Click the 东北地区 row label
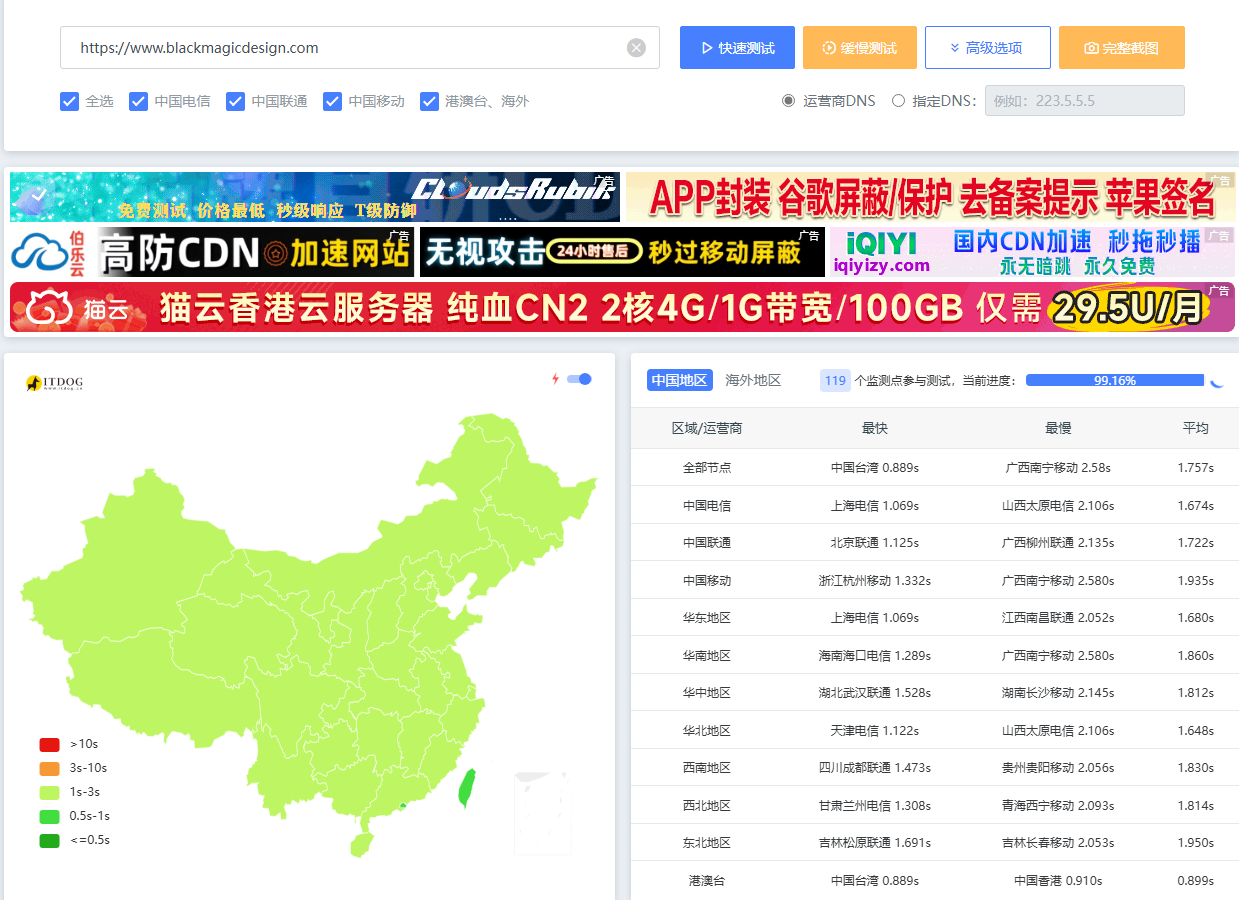 coord(707,843)
